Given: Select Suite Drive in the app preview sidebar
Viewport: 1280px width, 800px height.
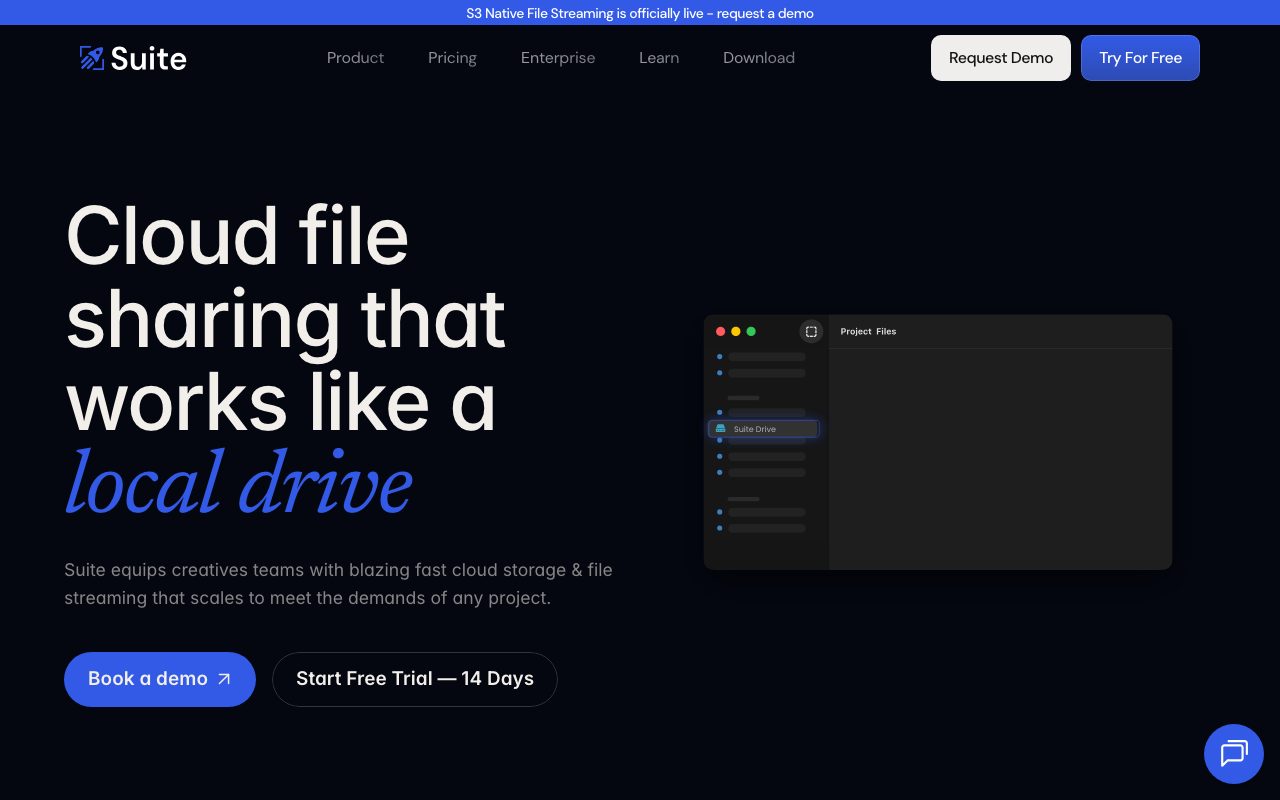Looking at the screenshot, I should pyautogui.click(x=764, y=429).
